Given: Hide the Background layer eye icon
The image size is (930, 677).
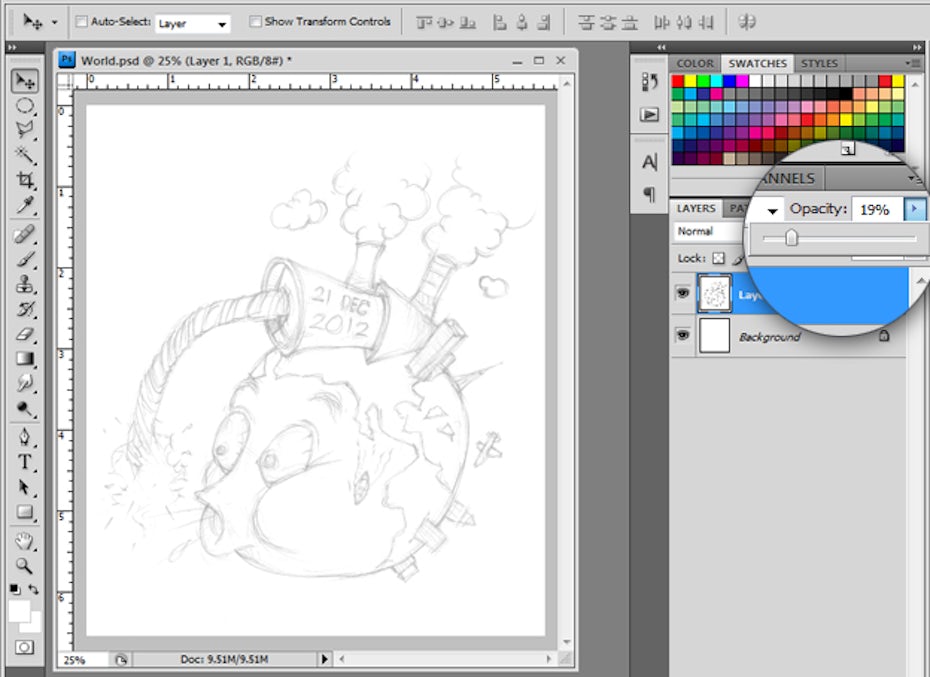Looking at the screenshot, I should coord(683,336).
